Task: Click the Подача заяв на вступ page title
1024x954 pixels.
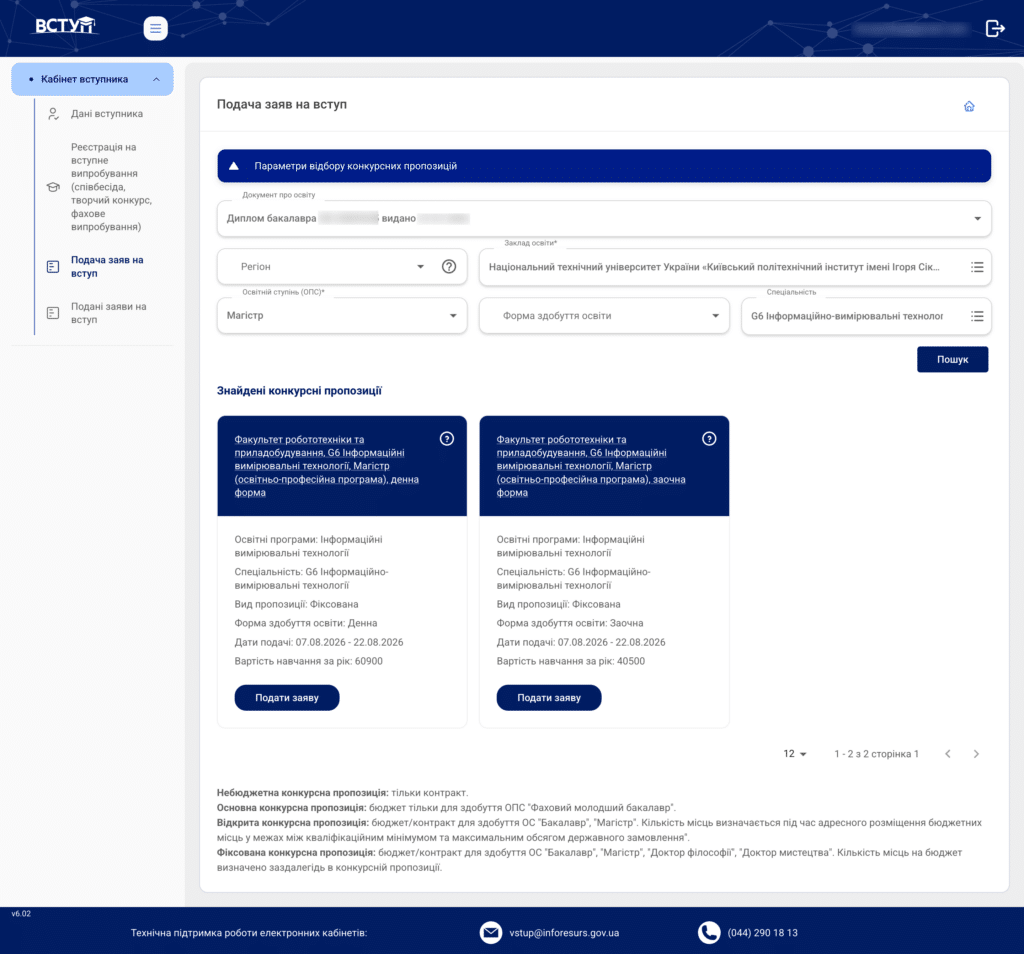Action: coord(281,104)
